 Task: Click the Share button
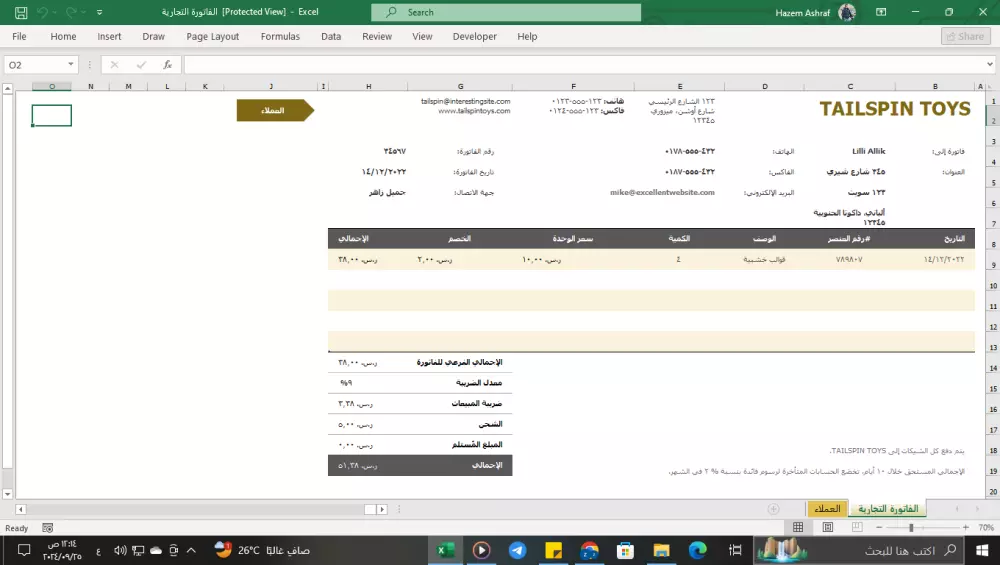(x=965, y=36)
